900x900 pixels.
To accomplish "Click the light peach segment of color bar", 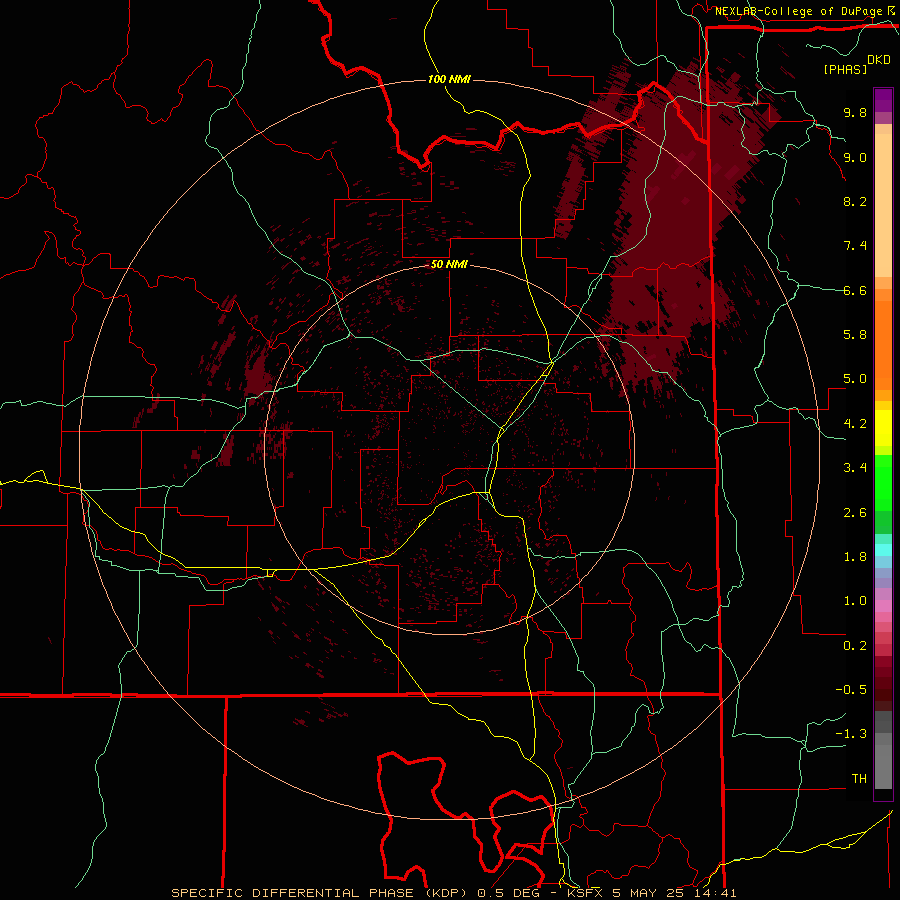I will [x=883, y=205].
